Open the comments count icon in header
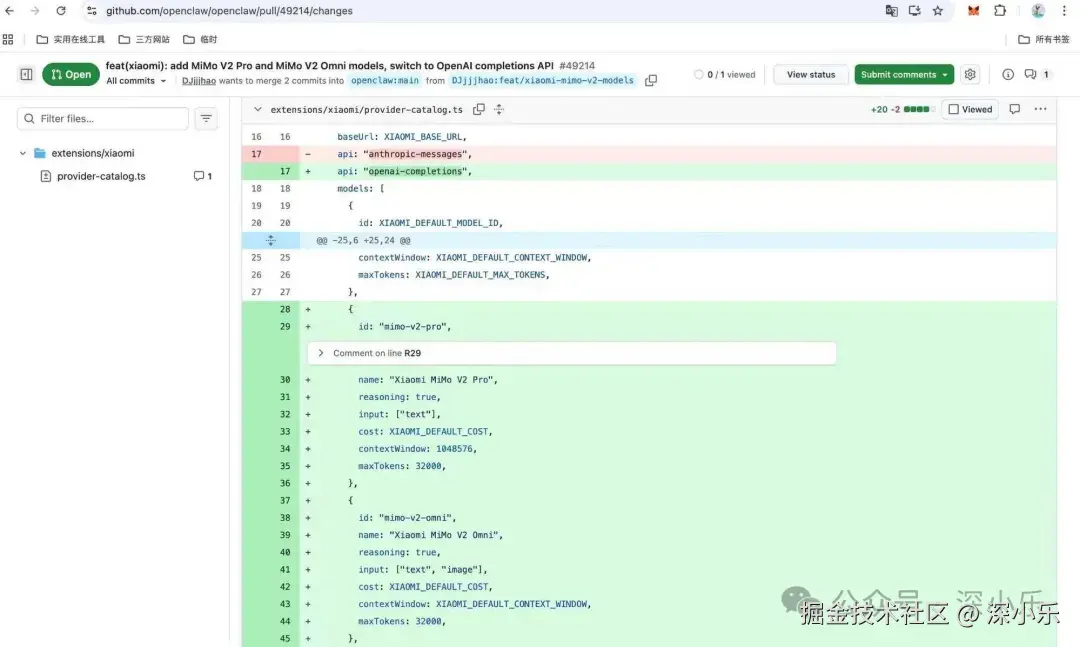 1037,74
